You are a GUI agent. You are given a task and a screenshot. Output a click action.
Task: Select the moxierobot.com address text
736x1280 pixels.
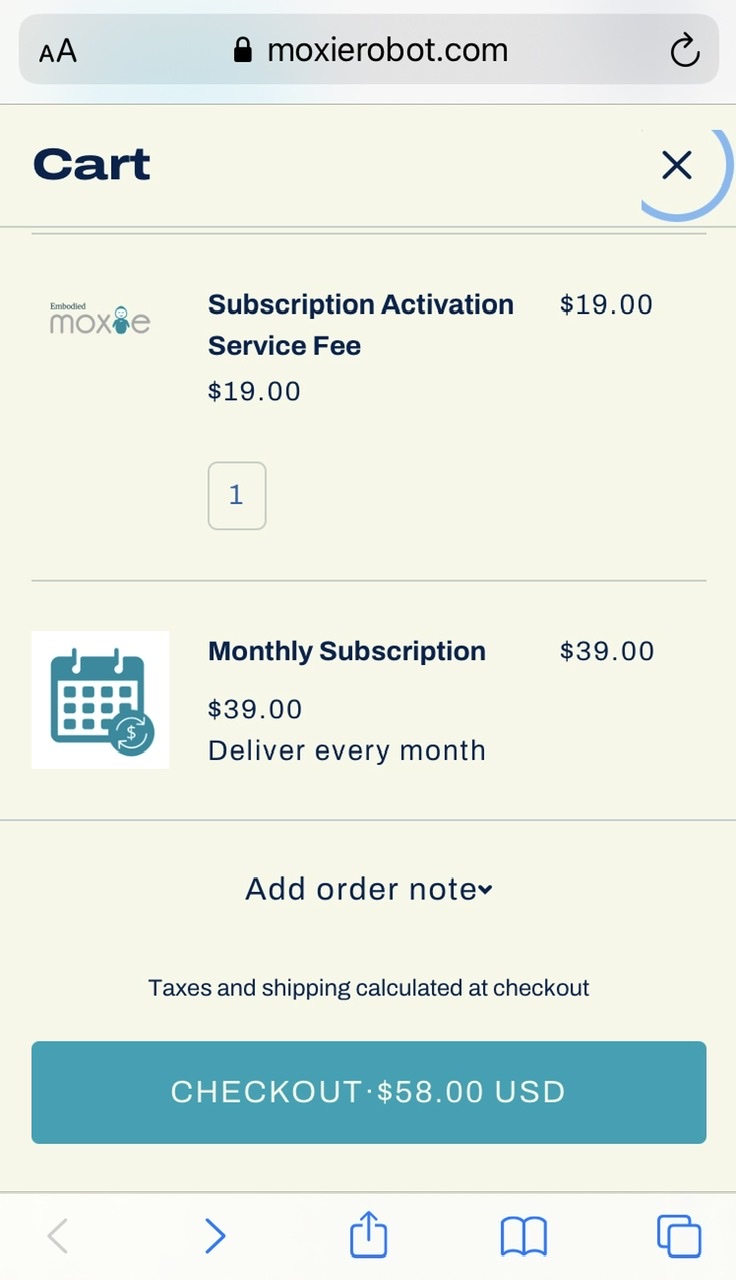click(x=387, y=50)
